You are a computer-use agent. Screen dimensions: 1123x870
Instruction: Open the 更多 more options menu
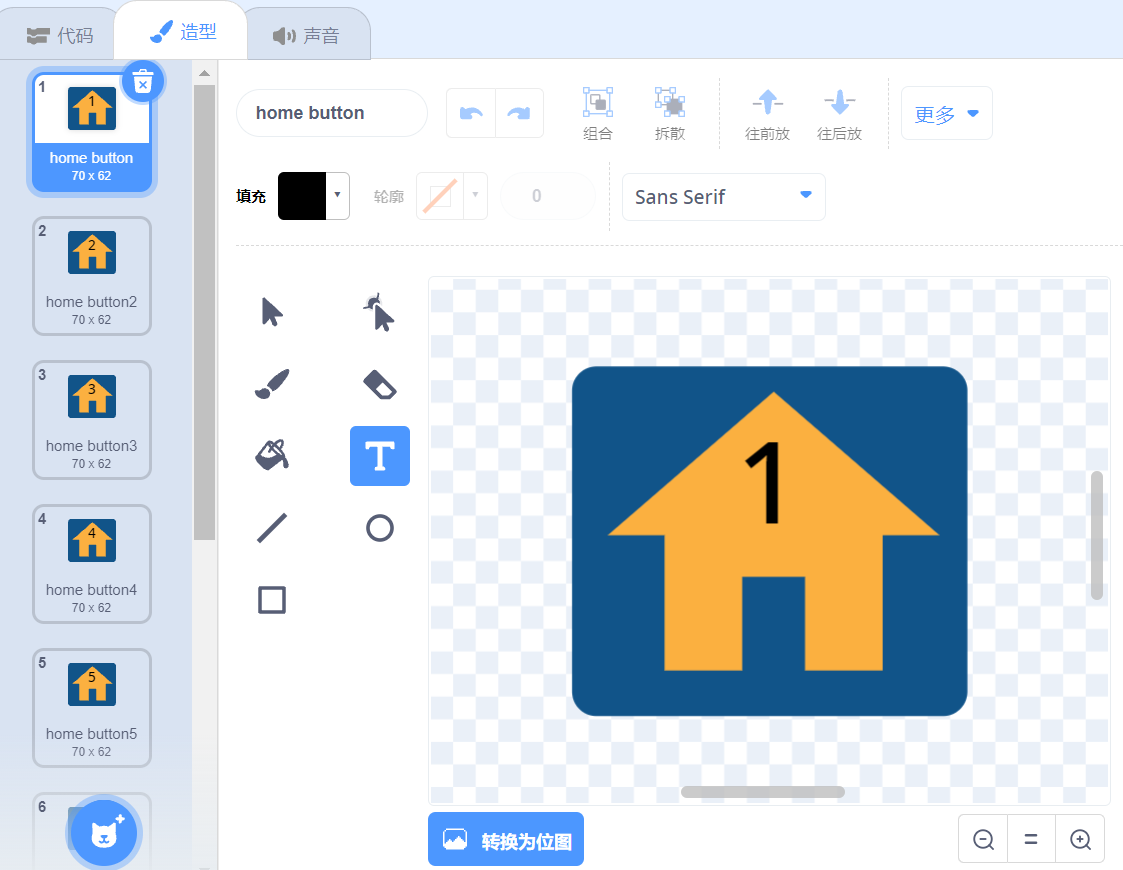(946, 113)
